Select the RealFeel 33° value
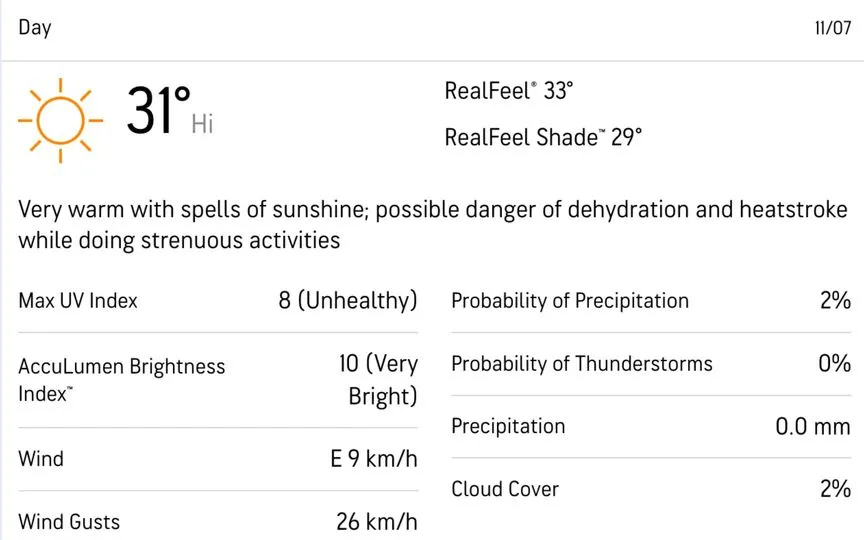Viewport: 864px width, 540px height. (x=509, y=91)
